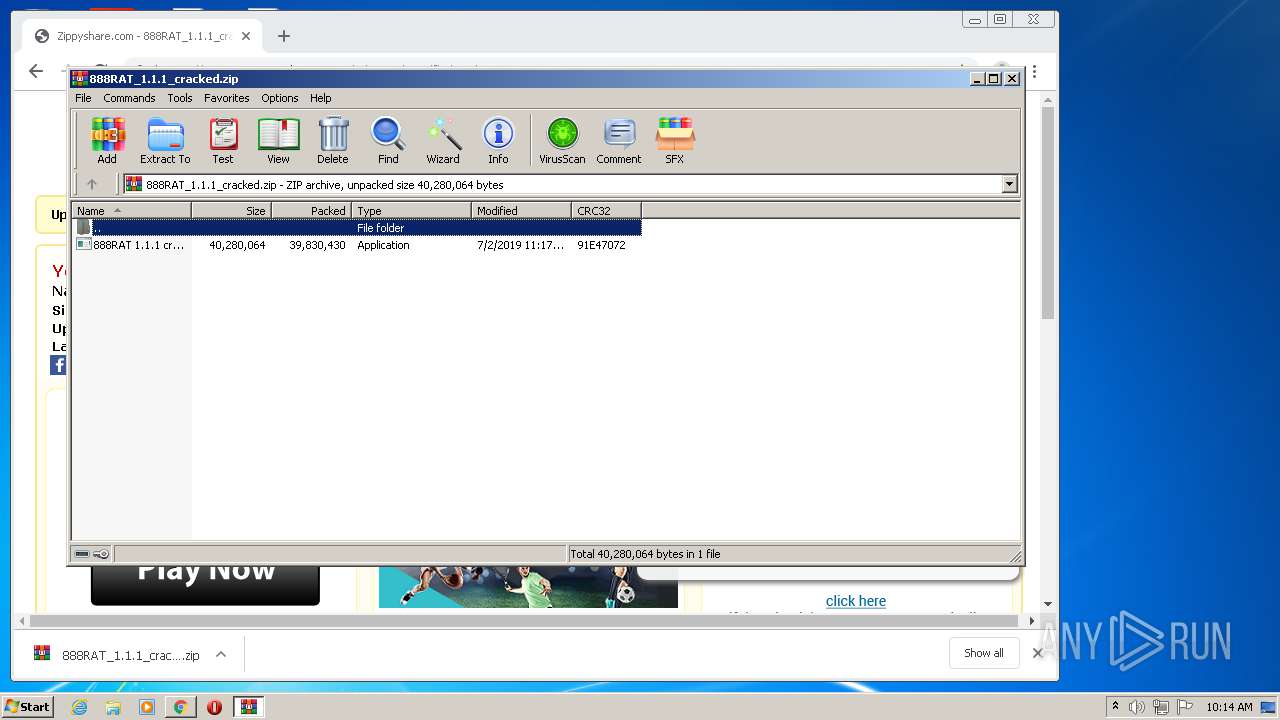Click the 'Total 40,280,064 bytes' status text
Viewport: 1280px width, 720px height.
(x=645, y=554)
